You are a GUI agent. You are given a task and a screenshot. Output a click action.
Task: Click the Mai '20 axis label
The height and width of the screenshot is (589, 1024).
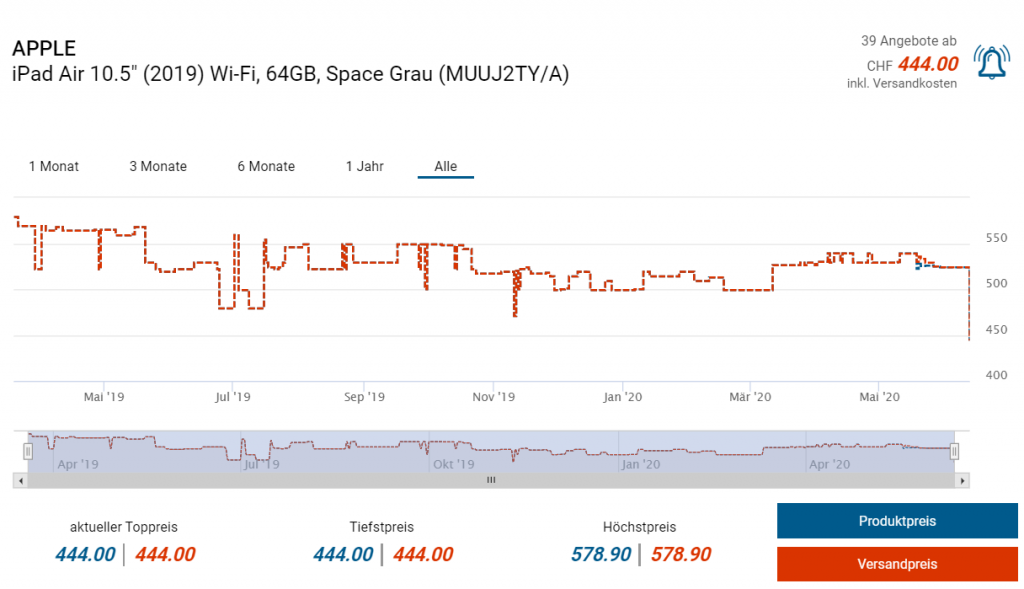pyautogui.click(x=880, y=397)
